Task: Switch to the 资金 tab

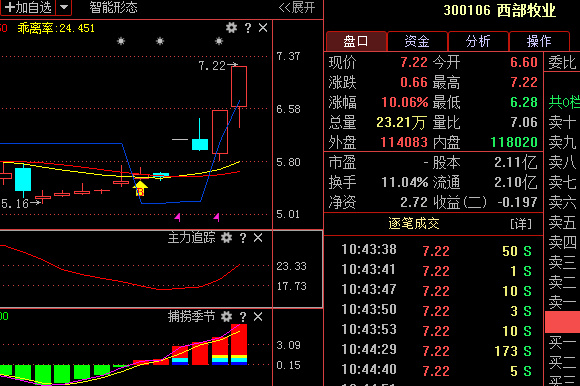Action: pos(417,41)
